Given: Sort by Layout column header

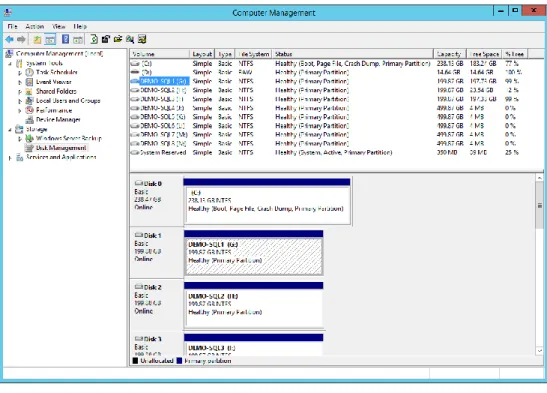Looking at the screenshot, I should [x=202, y=54].
